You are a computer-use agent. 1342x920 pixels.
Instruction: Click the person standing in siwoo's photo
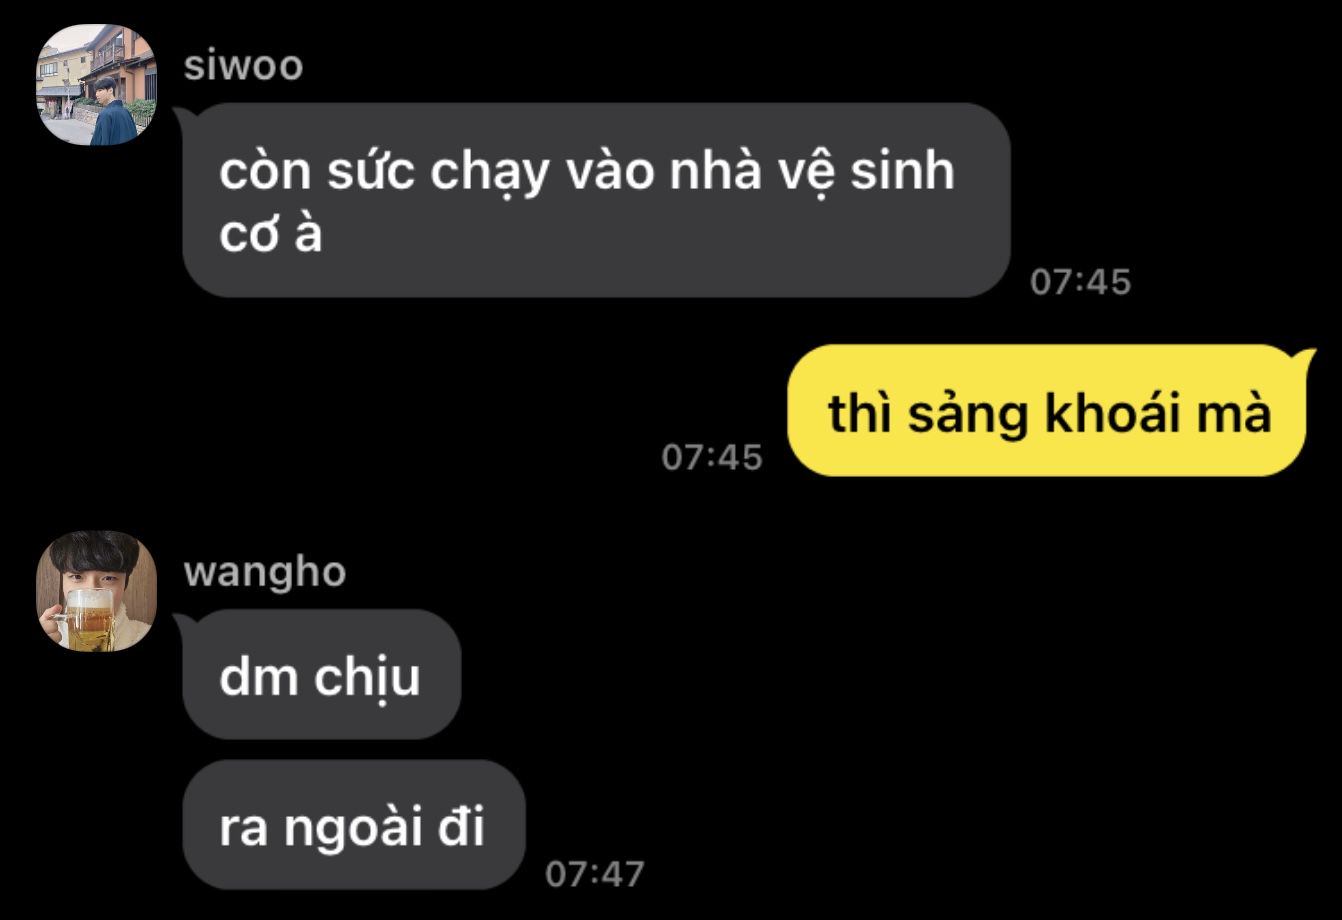click(110, 112)
